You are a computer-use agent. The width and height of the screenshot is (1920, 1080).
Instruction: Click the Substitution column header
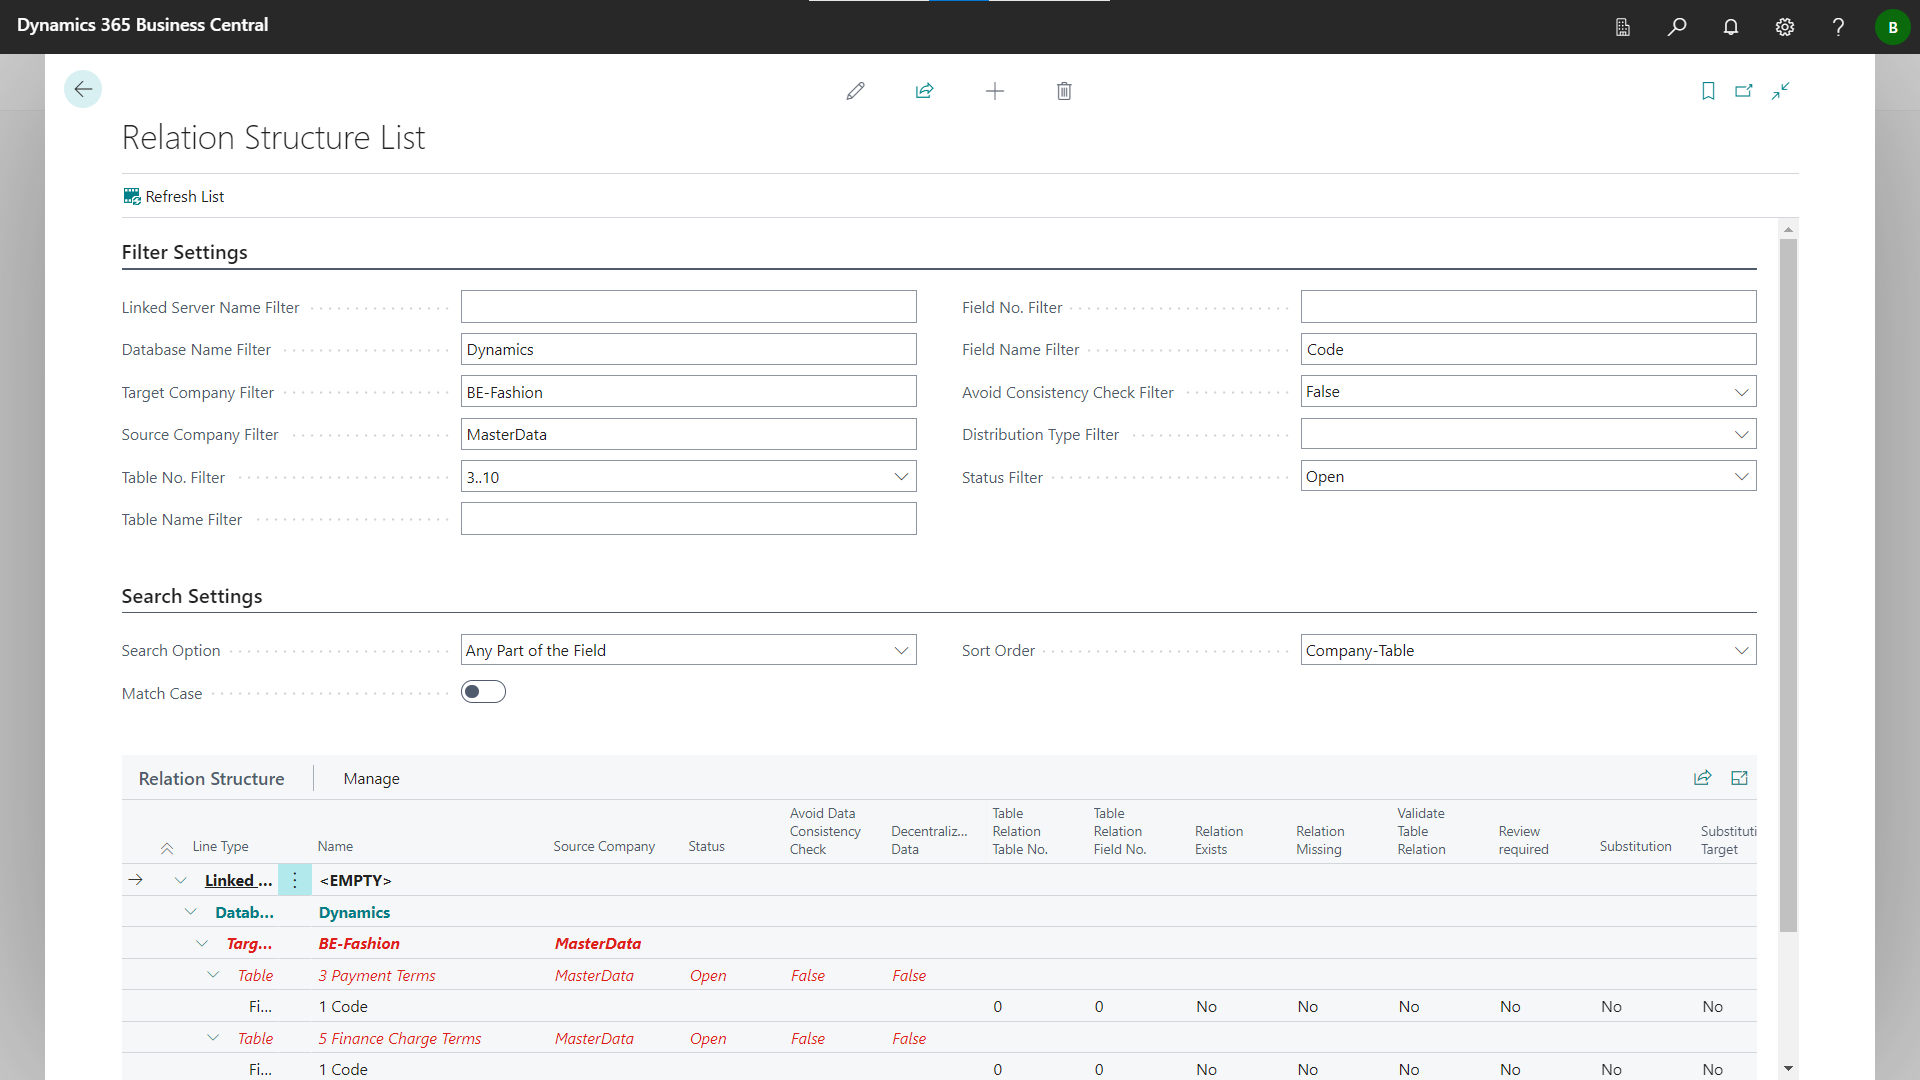pos(1635,846)
